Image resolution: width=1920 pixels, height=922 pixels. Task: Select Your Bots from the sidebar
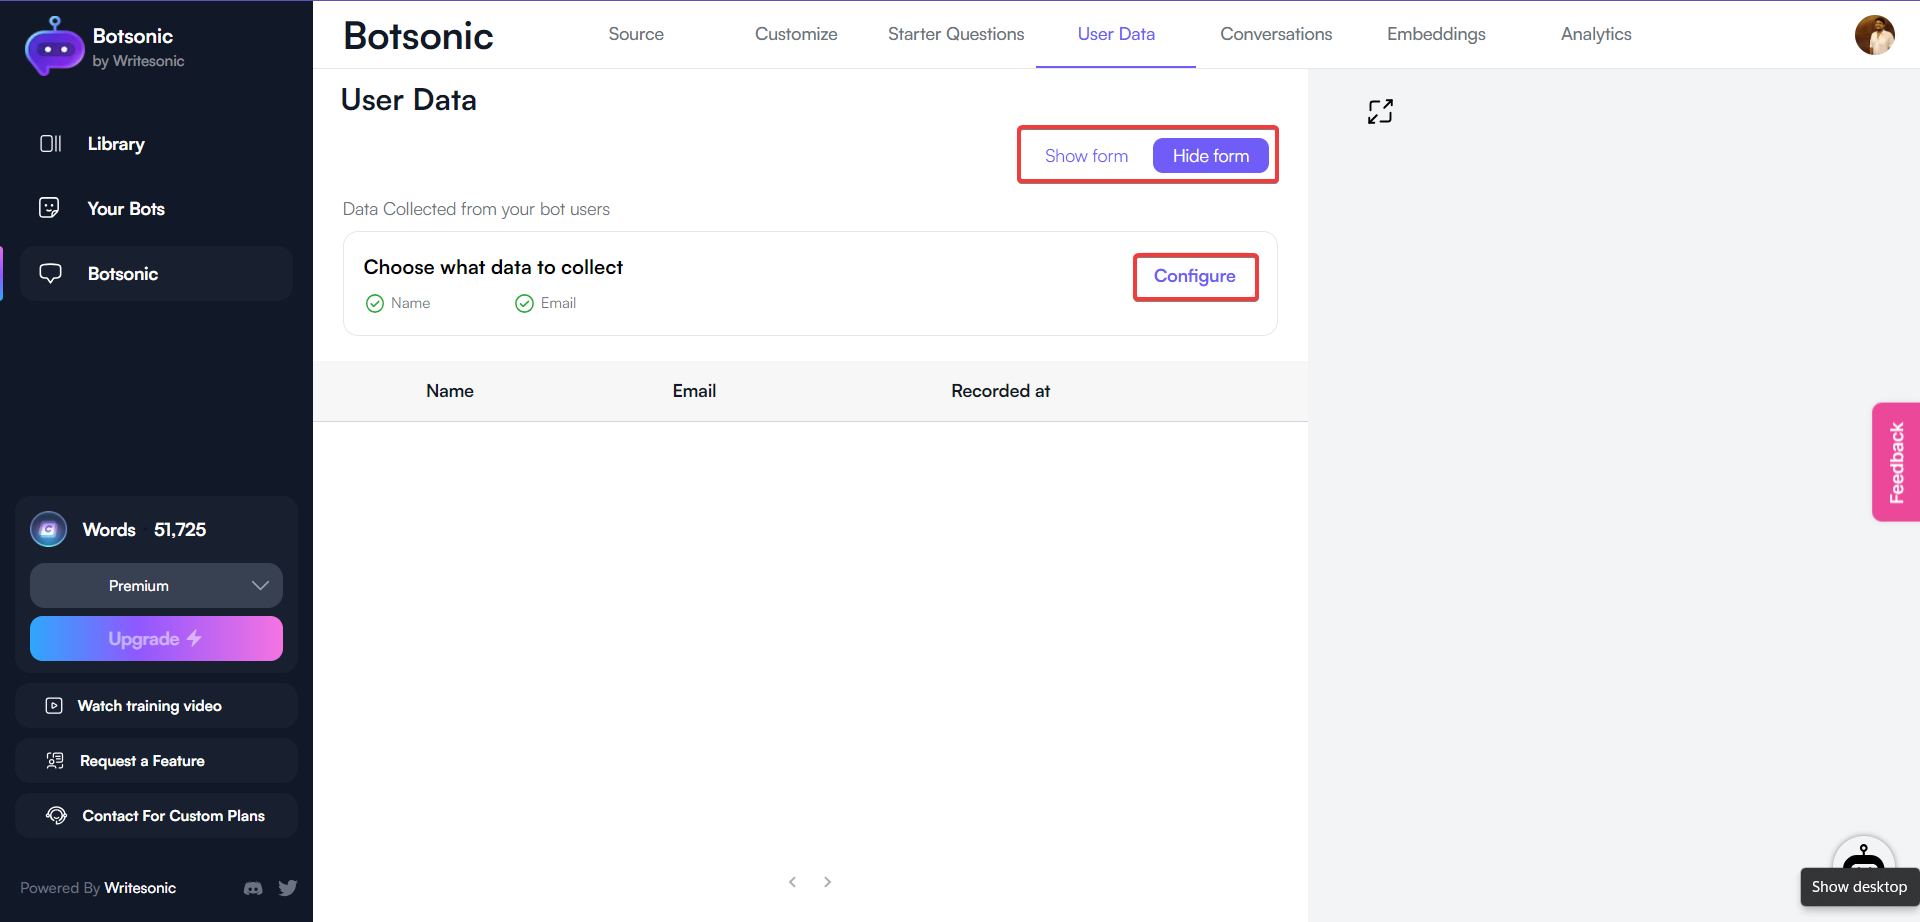coord(125,208)
